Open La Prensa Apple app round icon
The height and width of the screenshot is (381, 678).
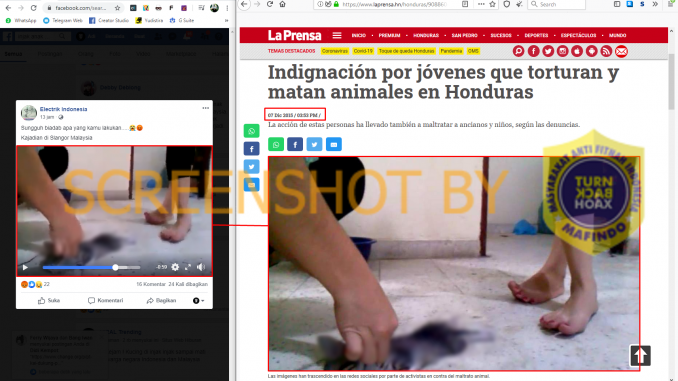pyautogui.click(x=577, y=51)
